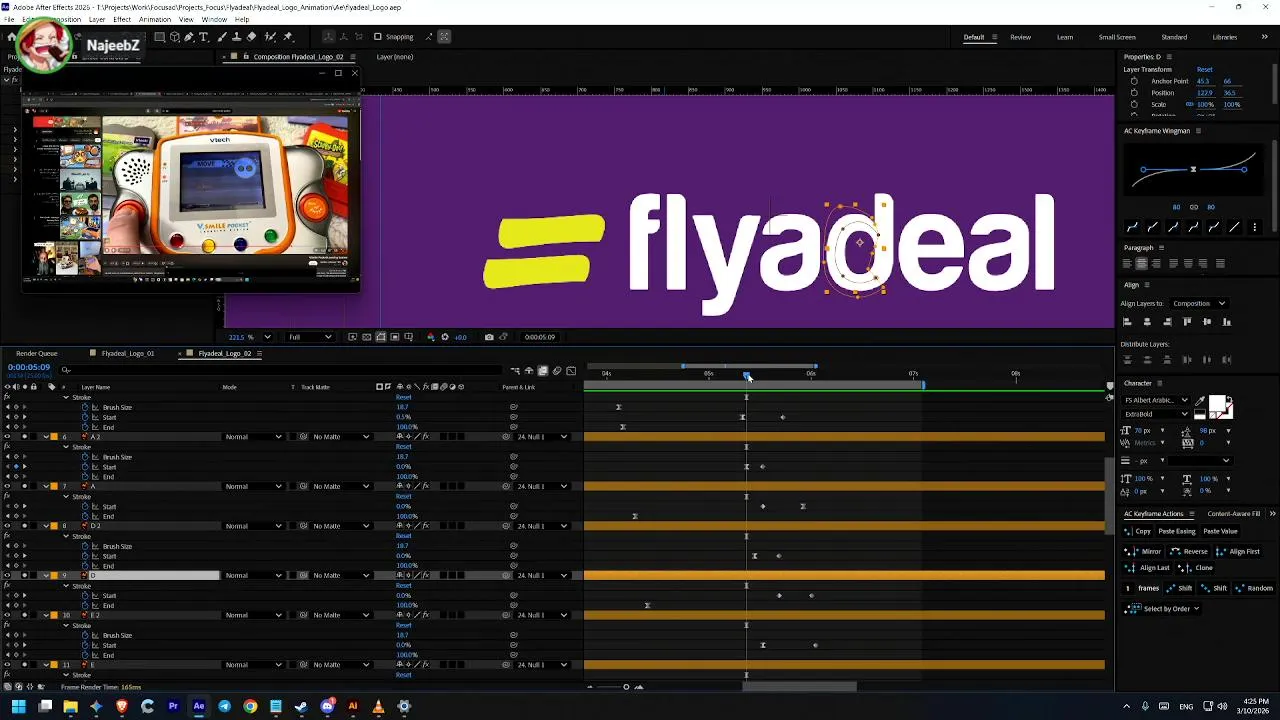The width and height of the screenshot is (1280, 720).
Task: Open the Animation menu
Action: point(154,20)
